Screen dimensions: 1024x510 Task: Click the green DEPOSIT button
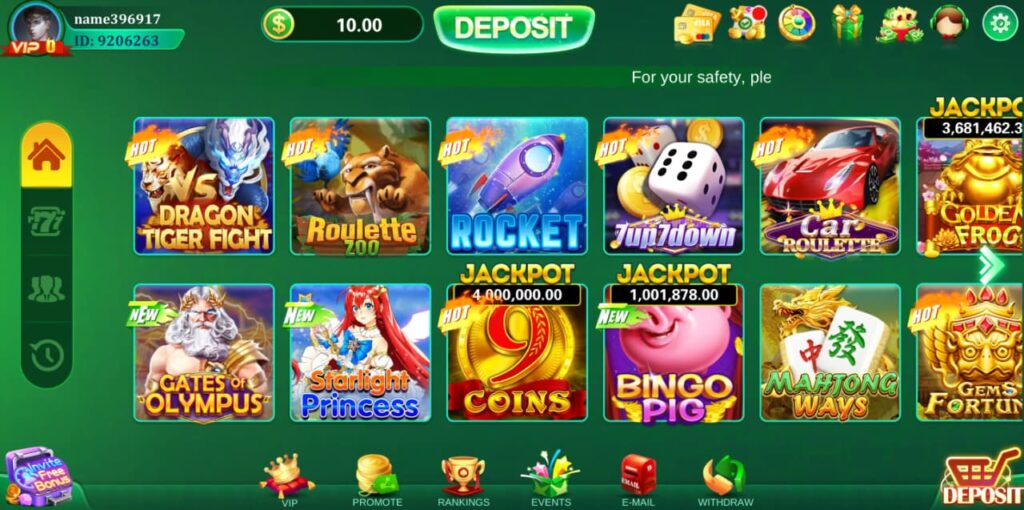click(514, 27)
